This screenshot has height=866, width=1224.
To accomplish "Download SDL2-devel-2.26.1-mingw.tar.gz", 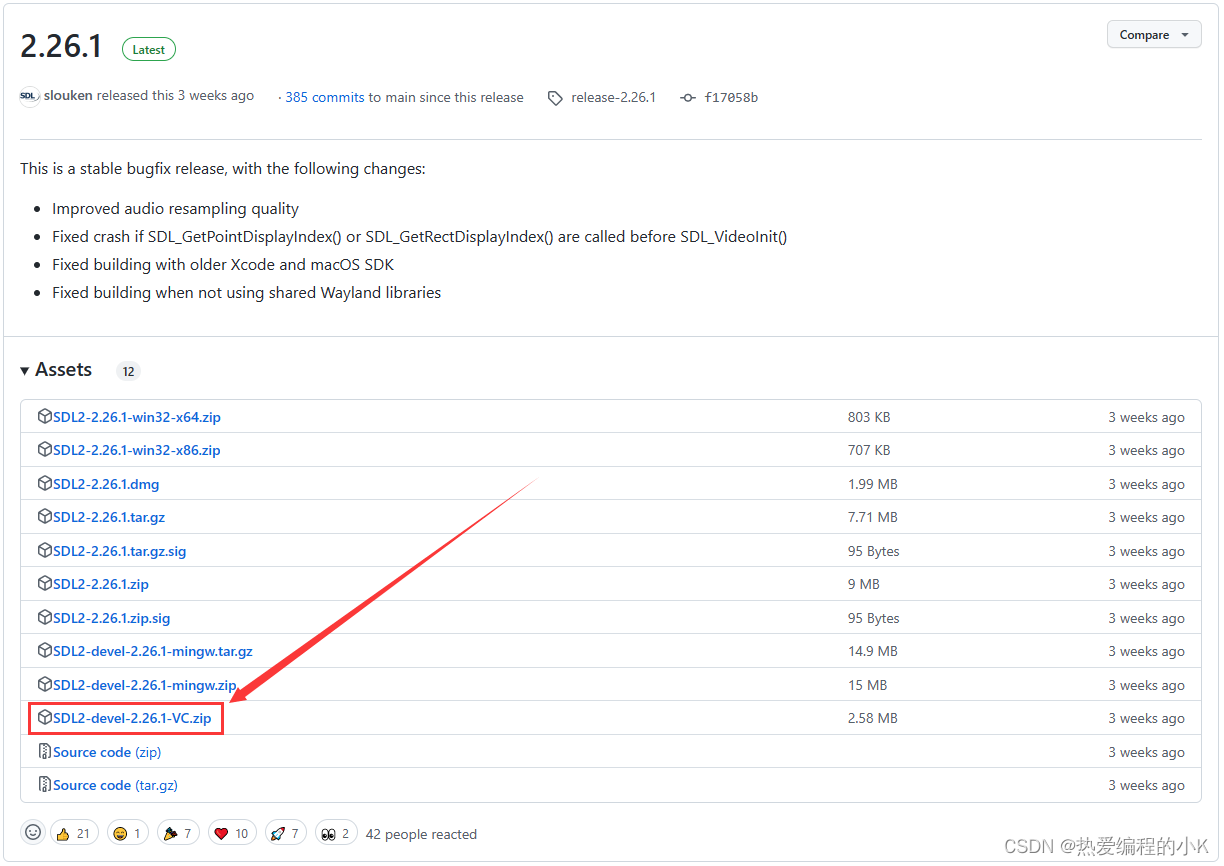I will [153, 651].
